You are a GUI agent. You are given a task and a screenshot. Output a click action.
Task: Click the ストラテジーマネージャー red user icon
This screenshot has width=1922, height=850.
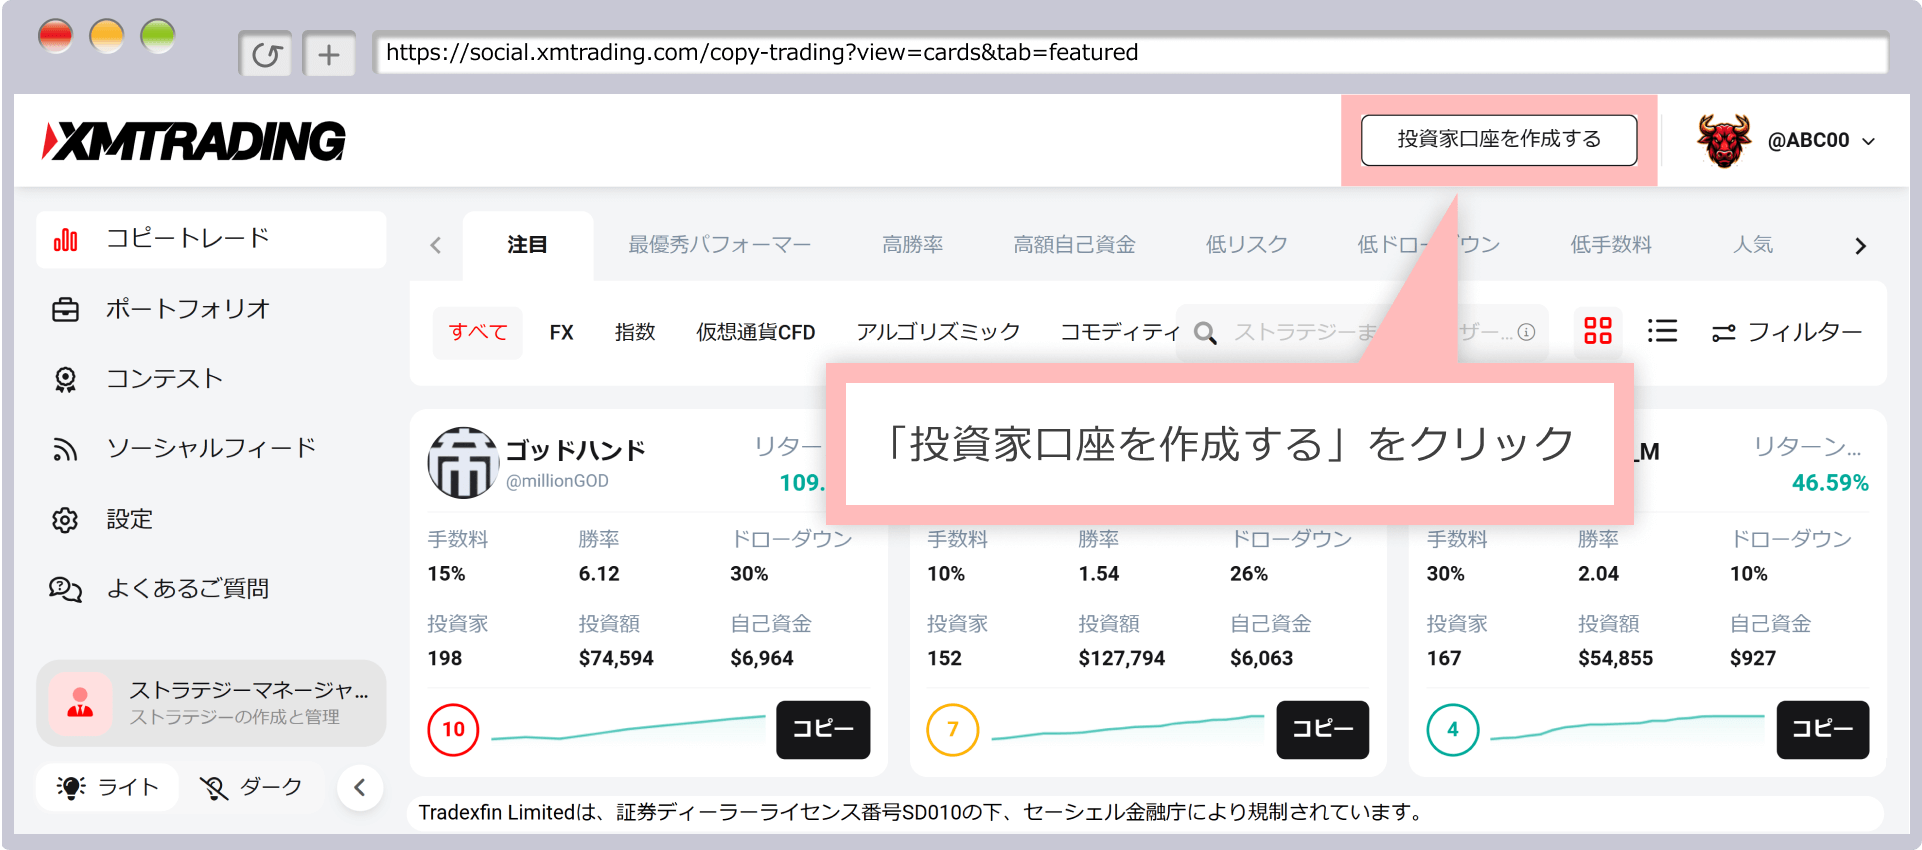(x=81, y=704)
